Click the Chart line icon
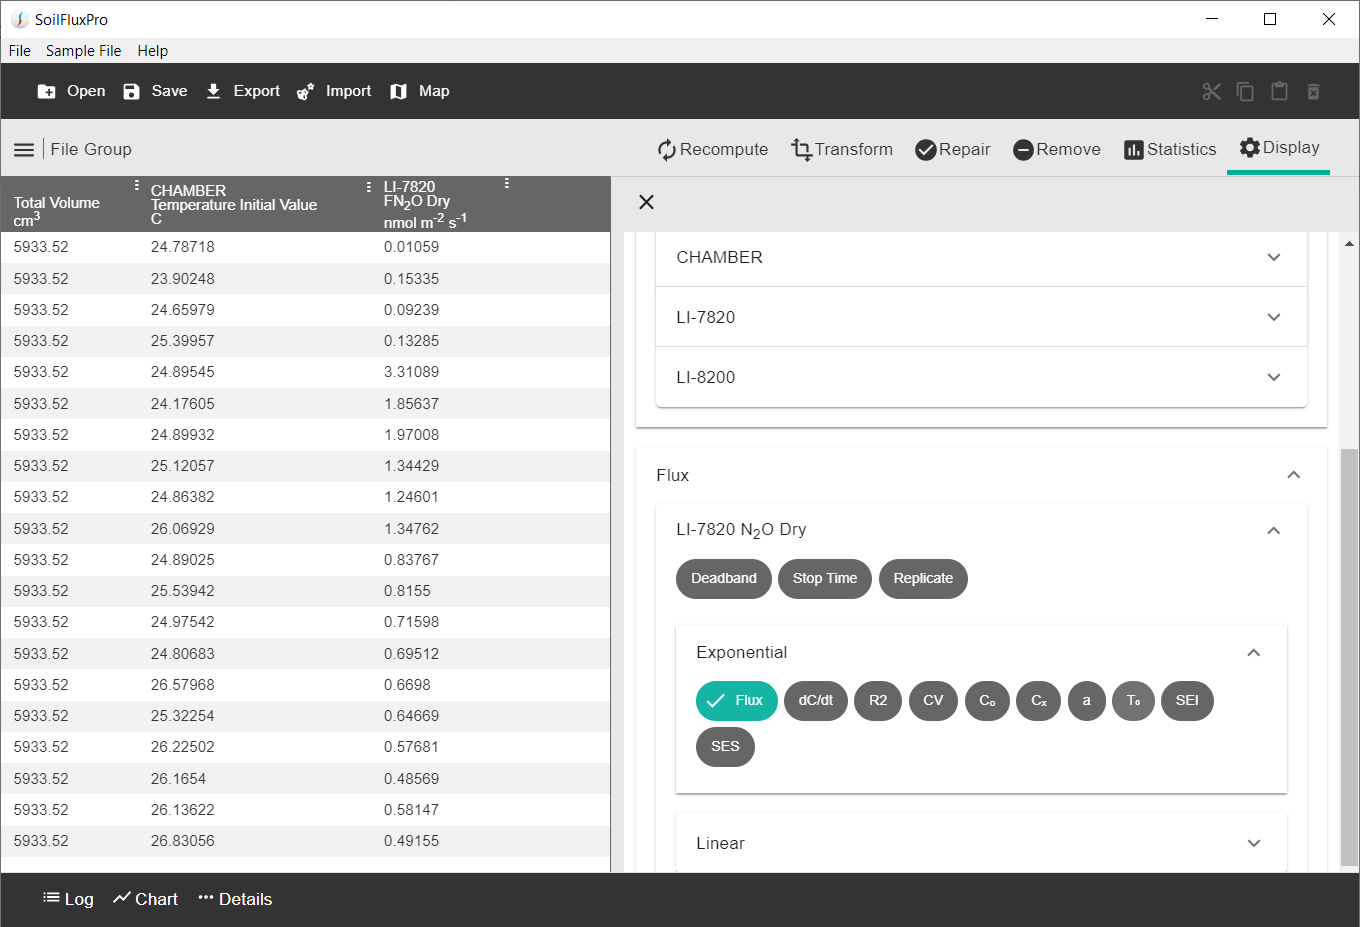The height and width of the screenshot is (927, 1360). (122, 898)
